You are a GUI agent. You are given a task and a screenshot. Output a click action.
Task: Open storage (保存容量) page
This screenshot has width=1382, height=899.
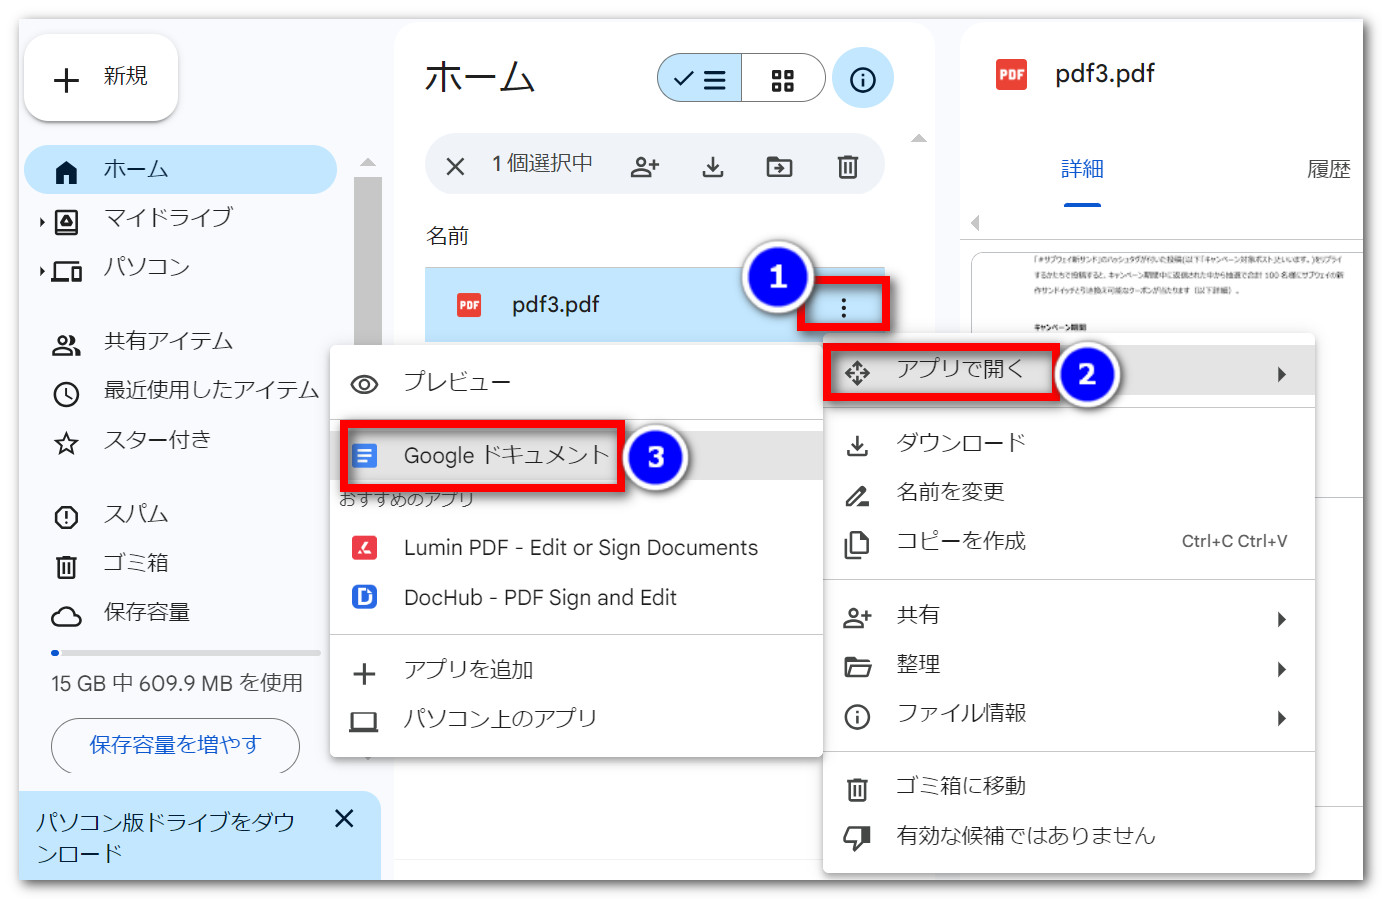coord(147,612)
